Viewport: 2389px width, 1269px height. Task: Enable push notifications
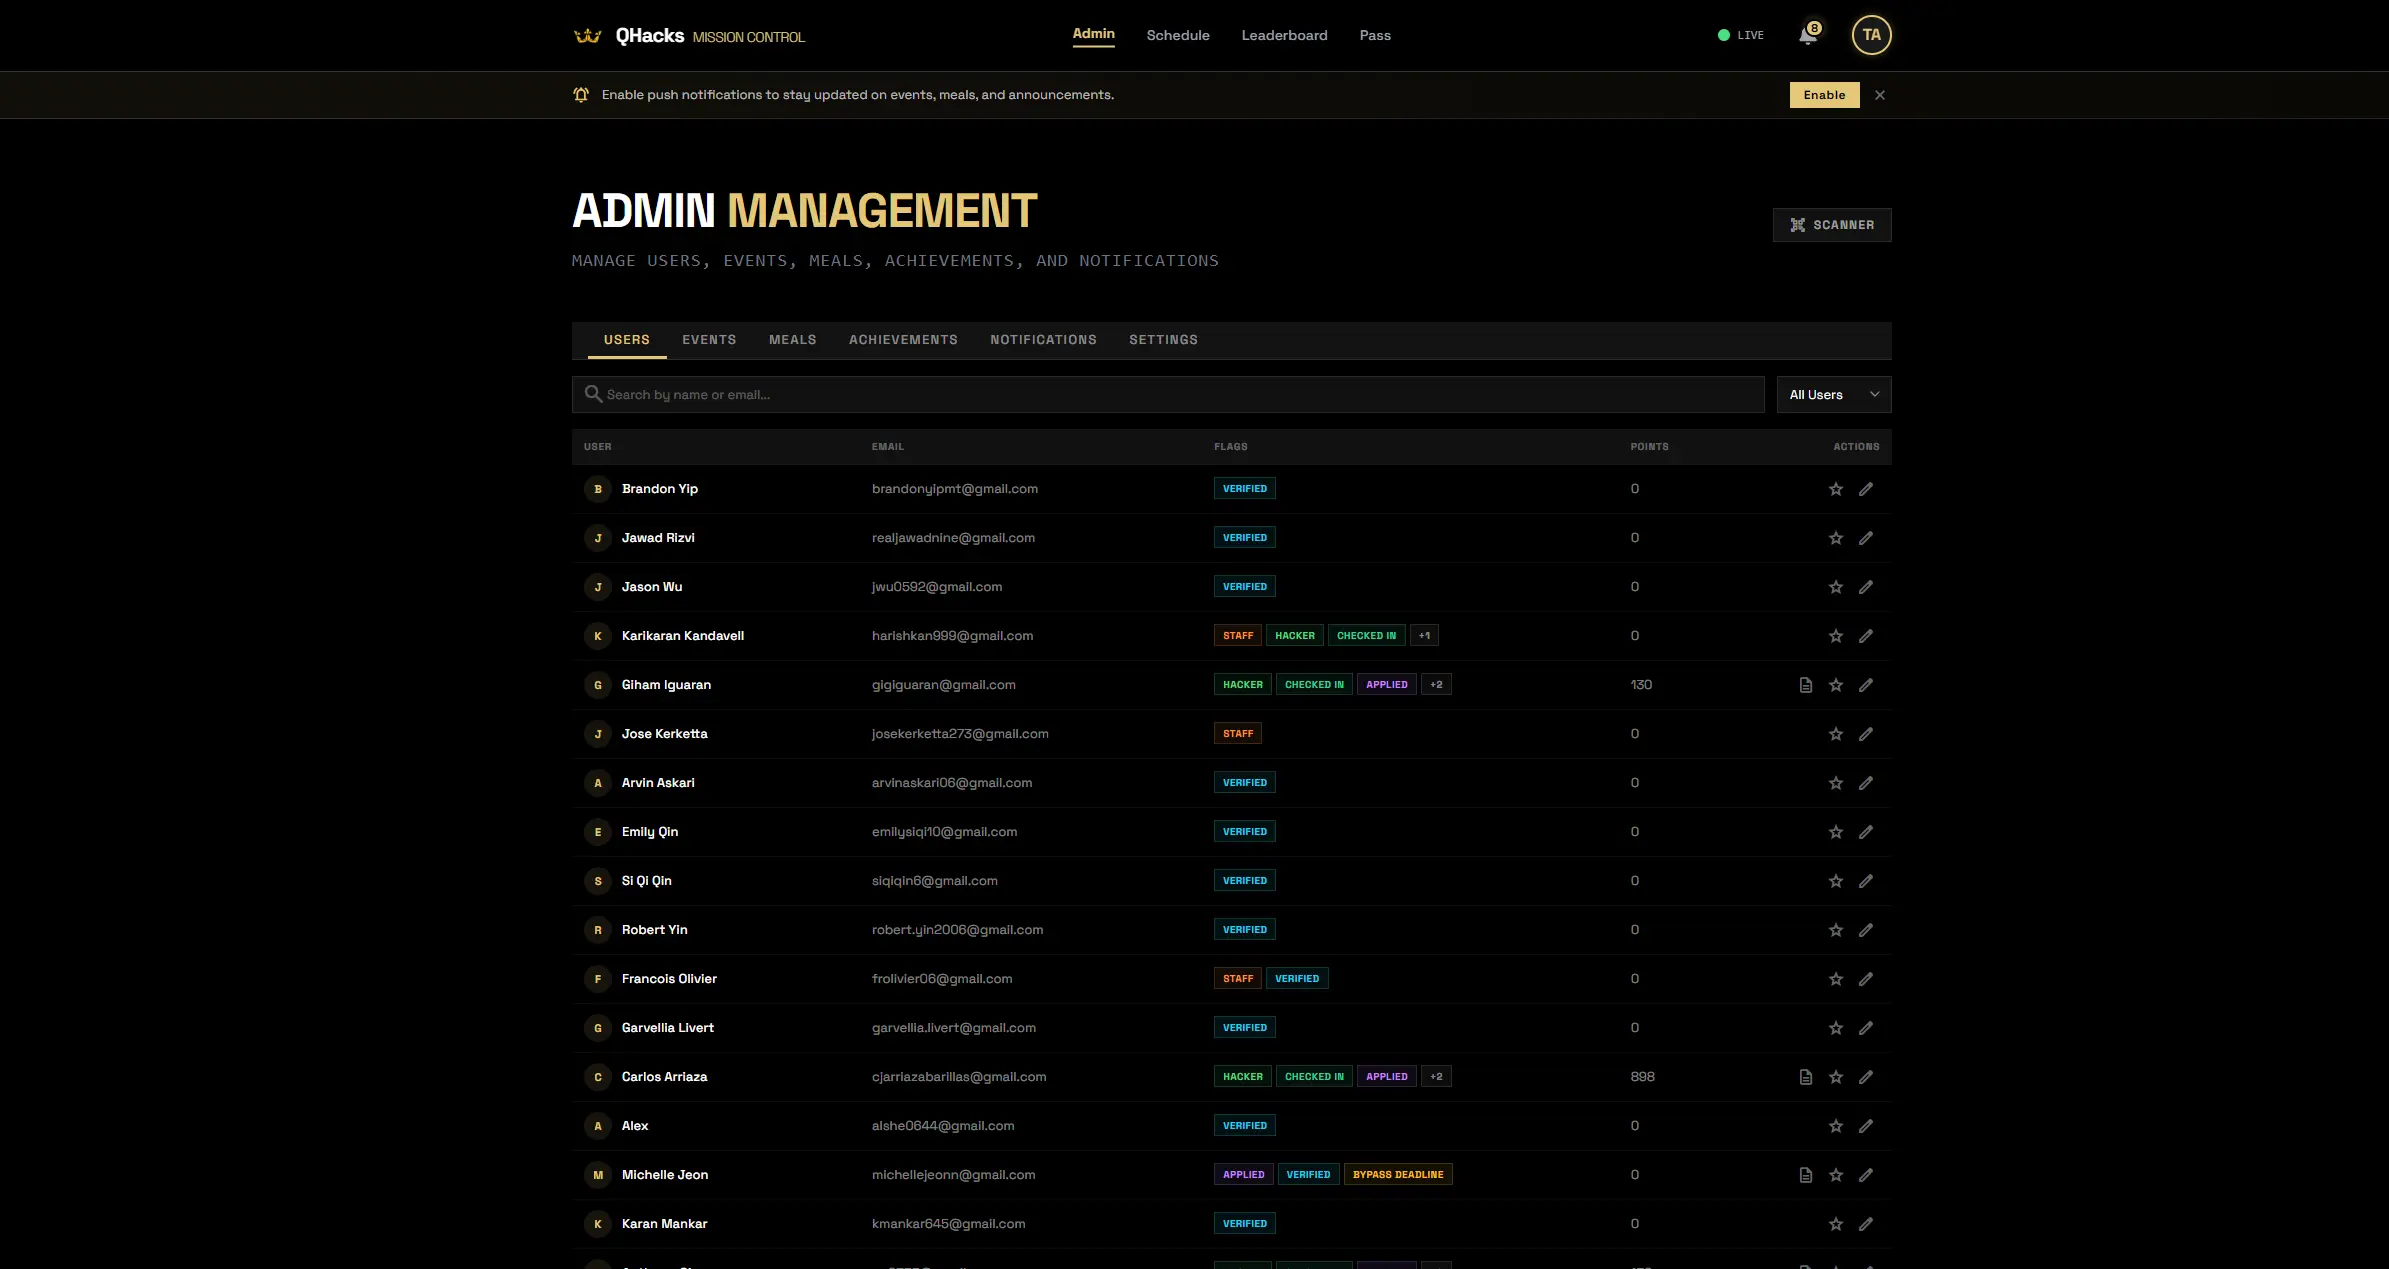(x=1823, y=94)
